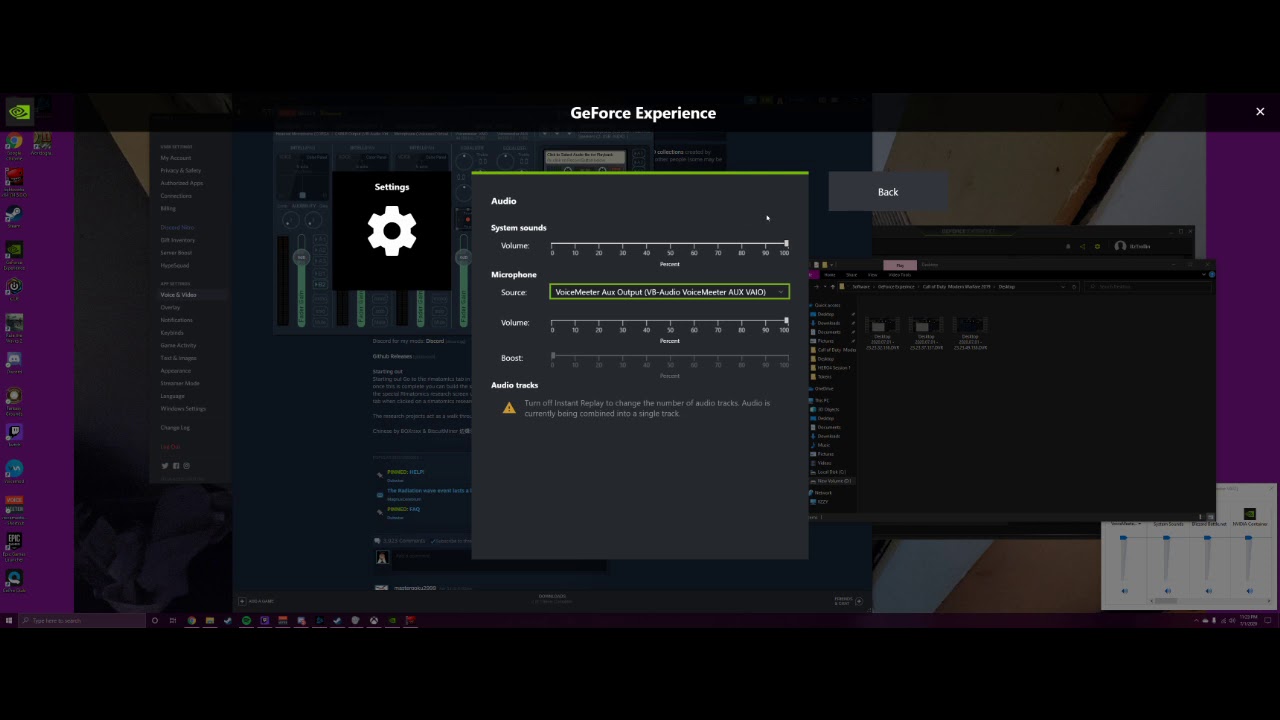Image resolution: width=1280 pixels, height=720 pixels.
Task: Open Epic Games Launcher desktop shortcut
Action: [x=14, y=545]
